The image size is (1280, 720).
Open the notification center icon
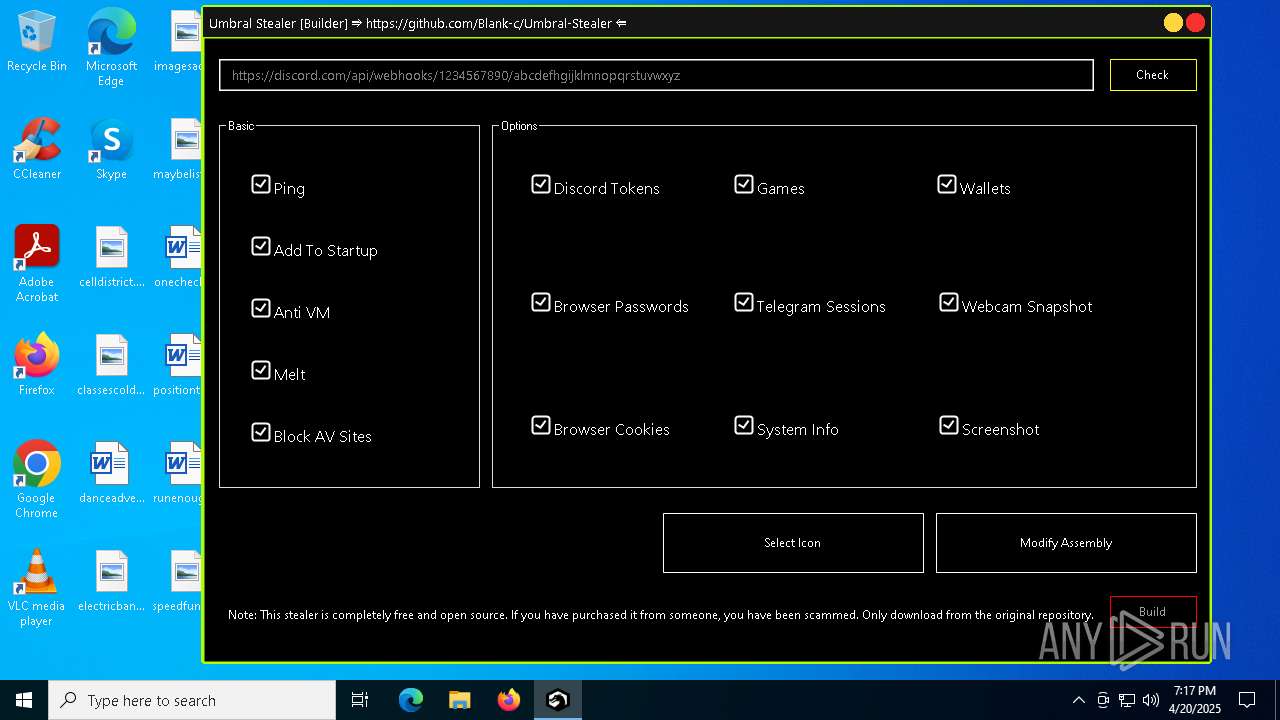click(x=1247, y=700)
